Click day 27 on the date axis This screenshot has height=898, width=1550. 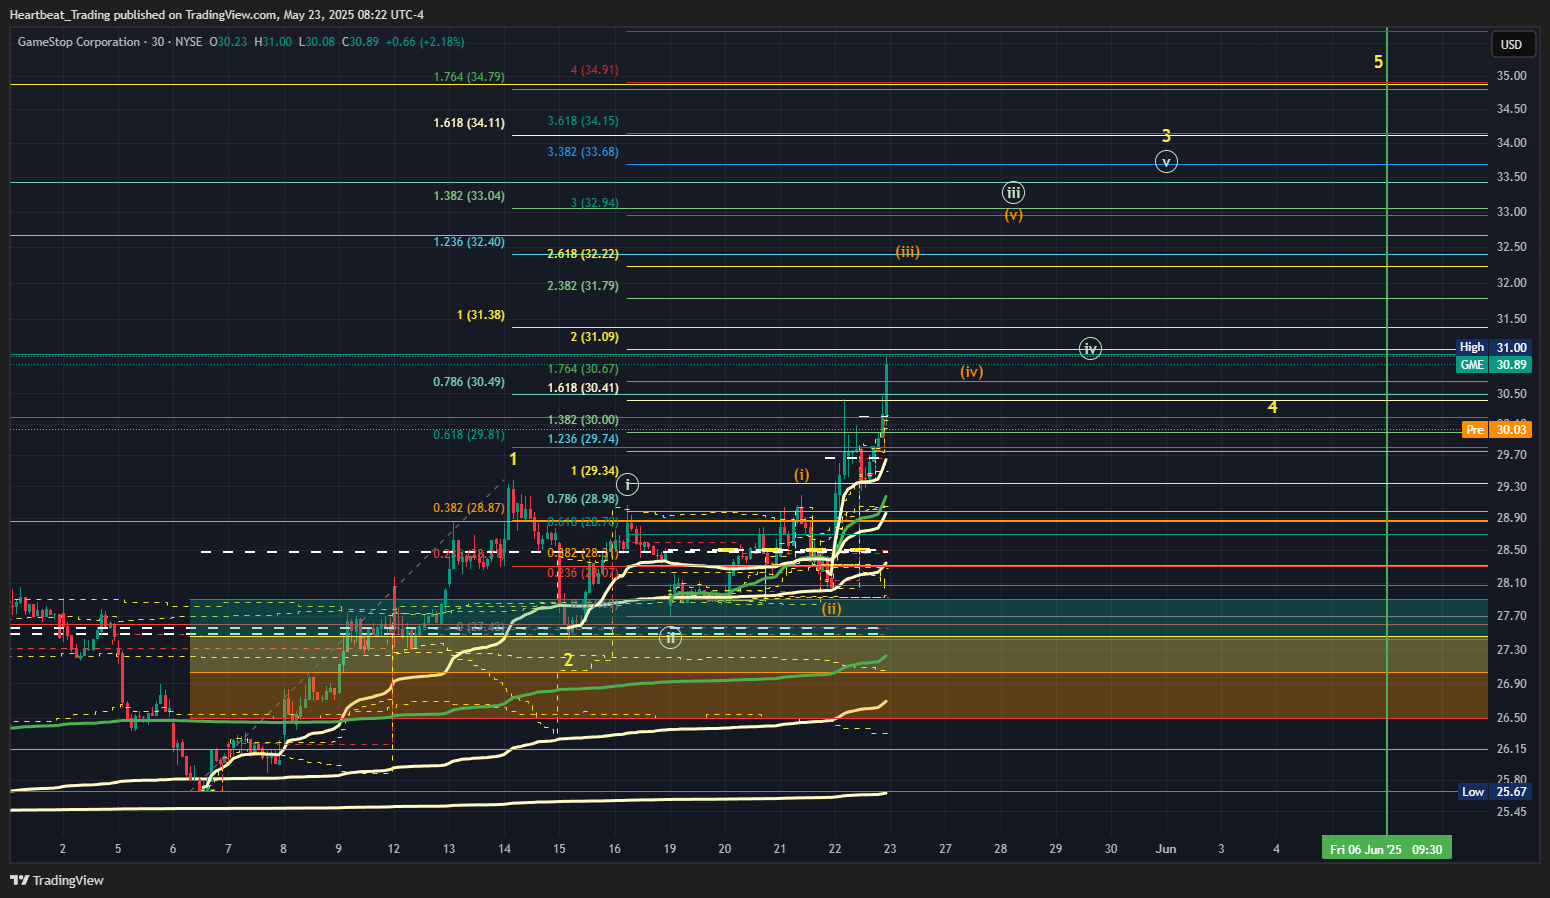coord(945,849)
